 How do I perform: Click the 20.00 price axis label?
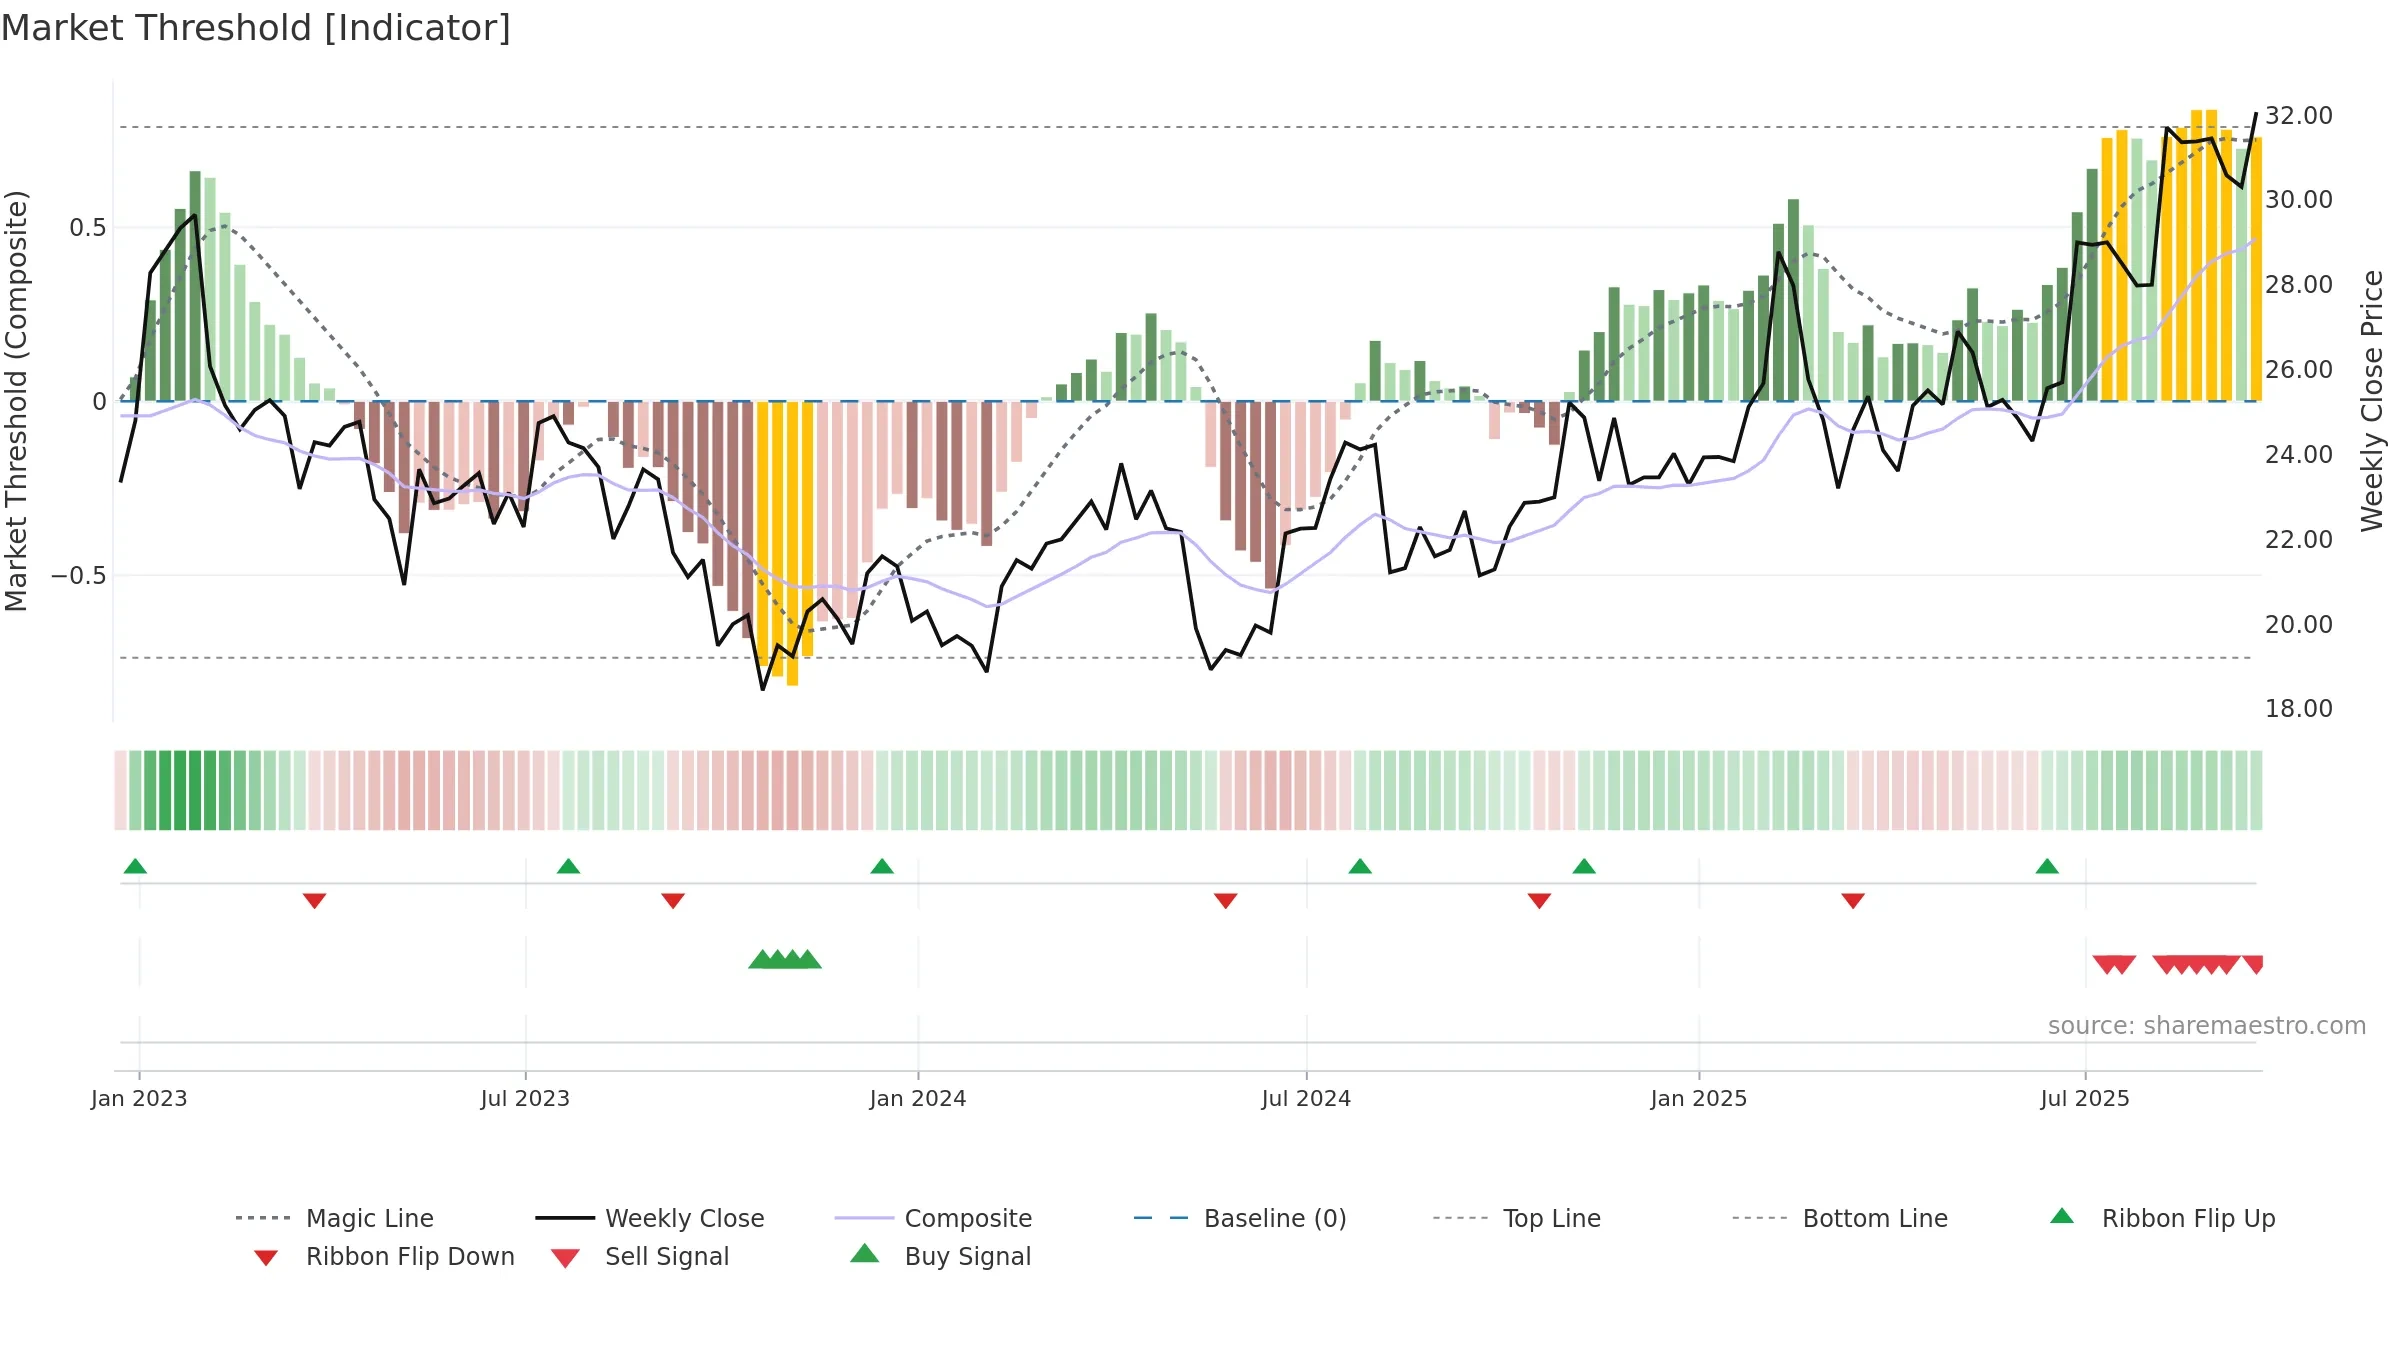pyautogui.click(x=2299, y=625)
